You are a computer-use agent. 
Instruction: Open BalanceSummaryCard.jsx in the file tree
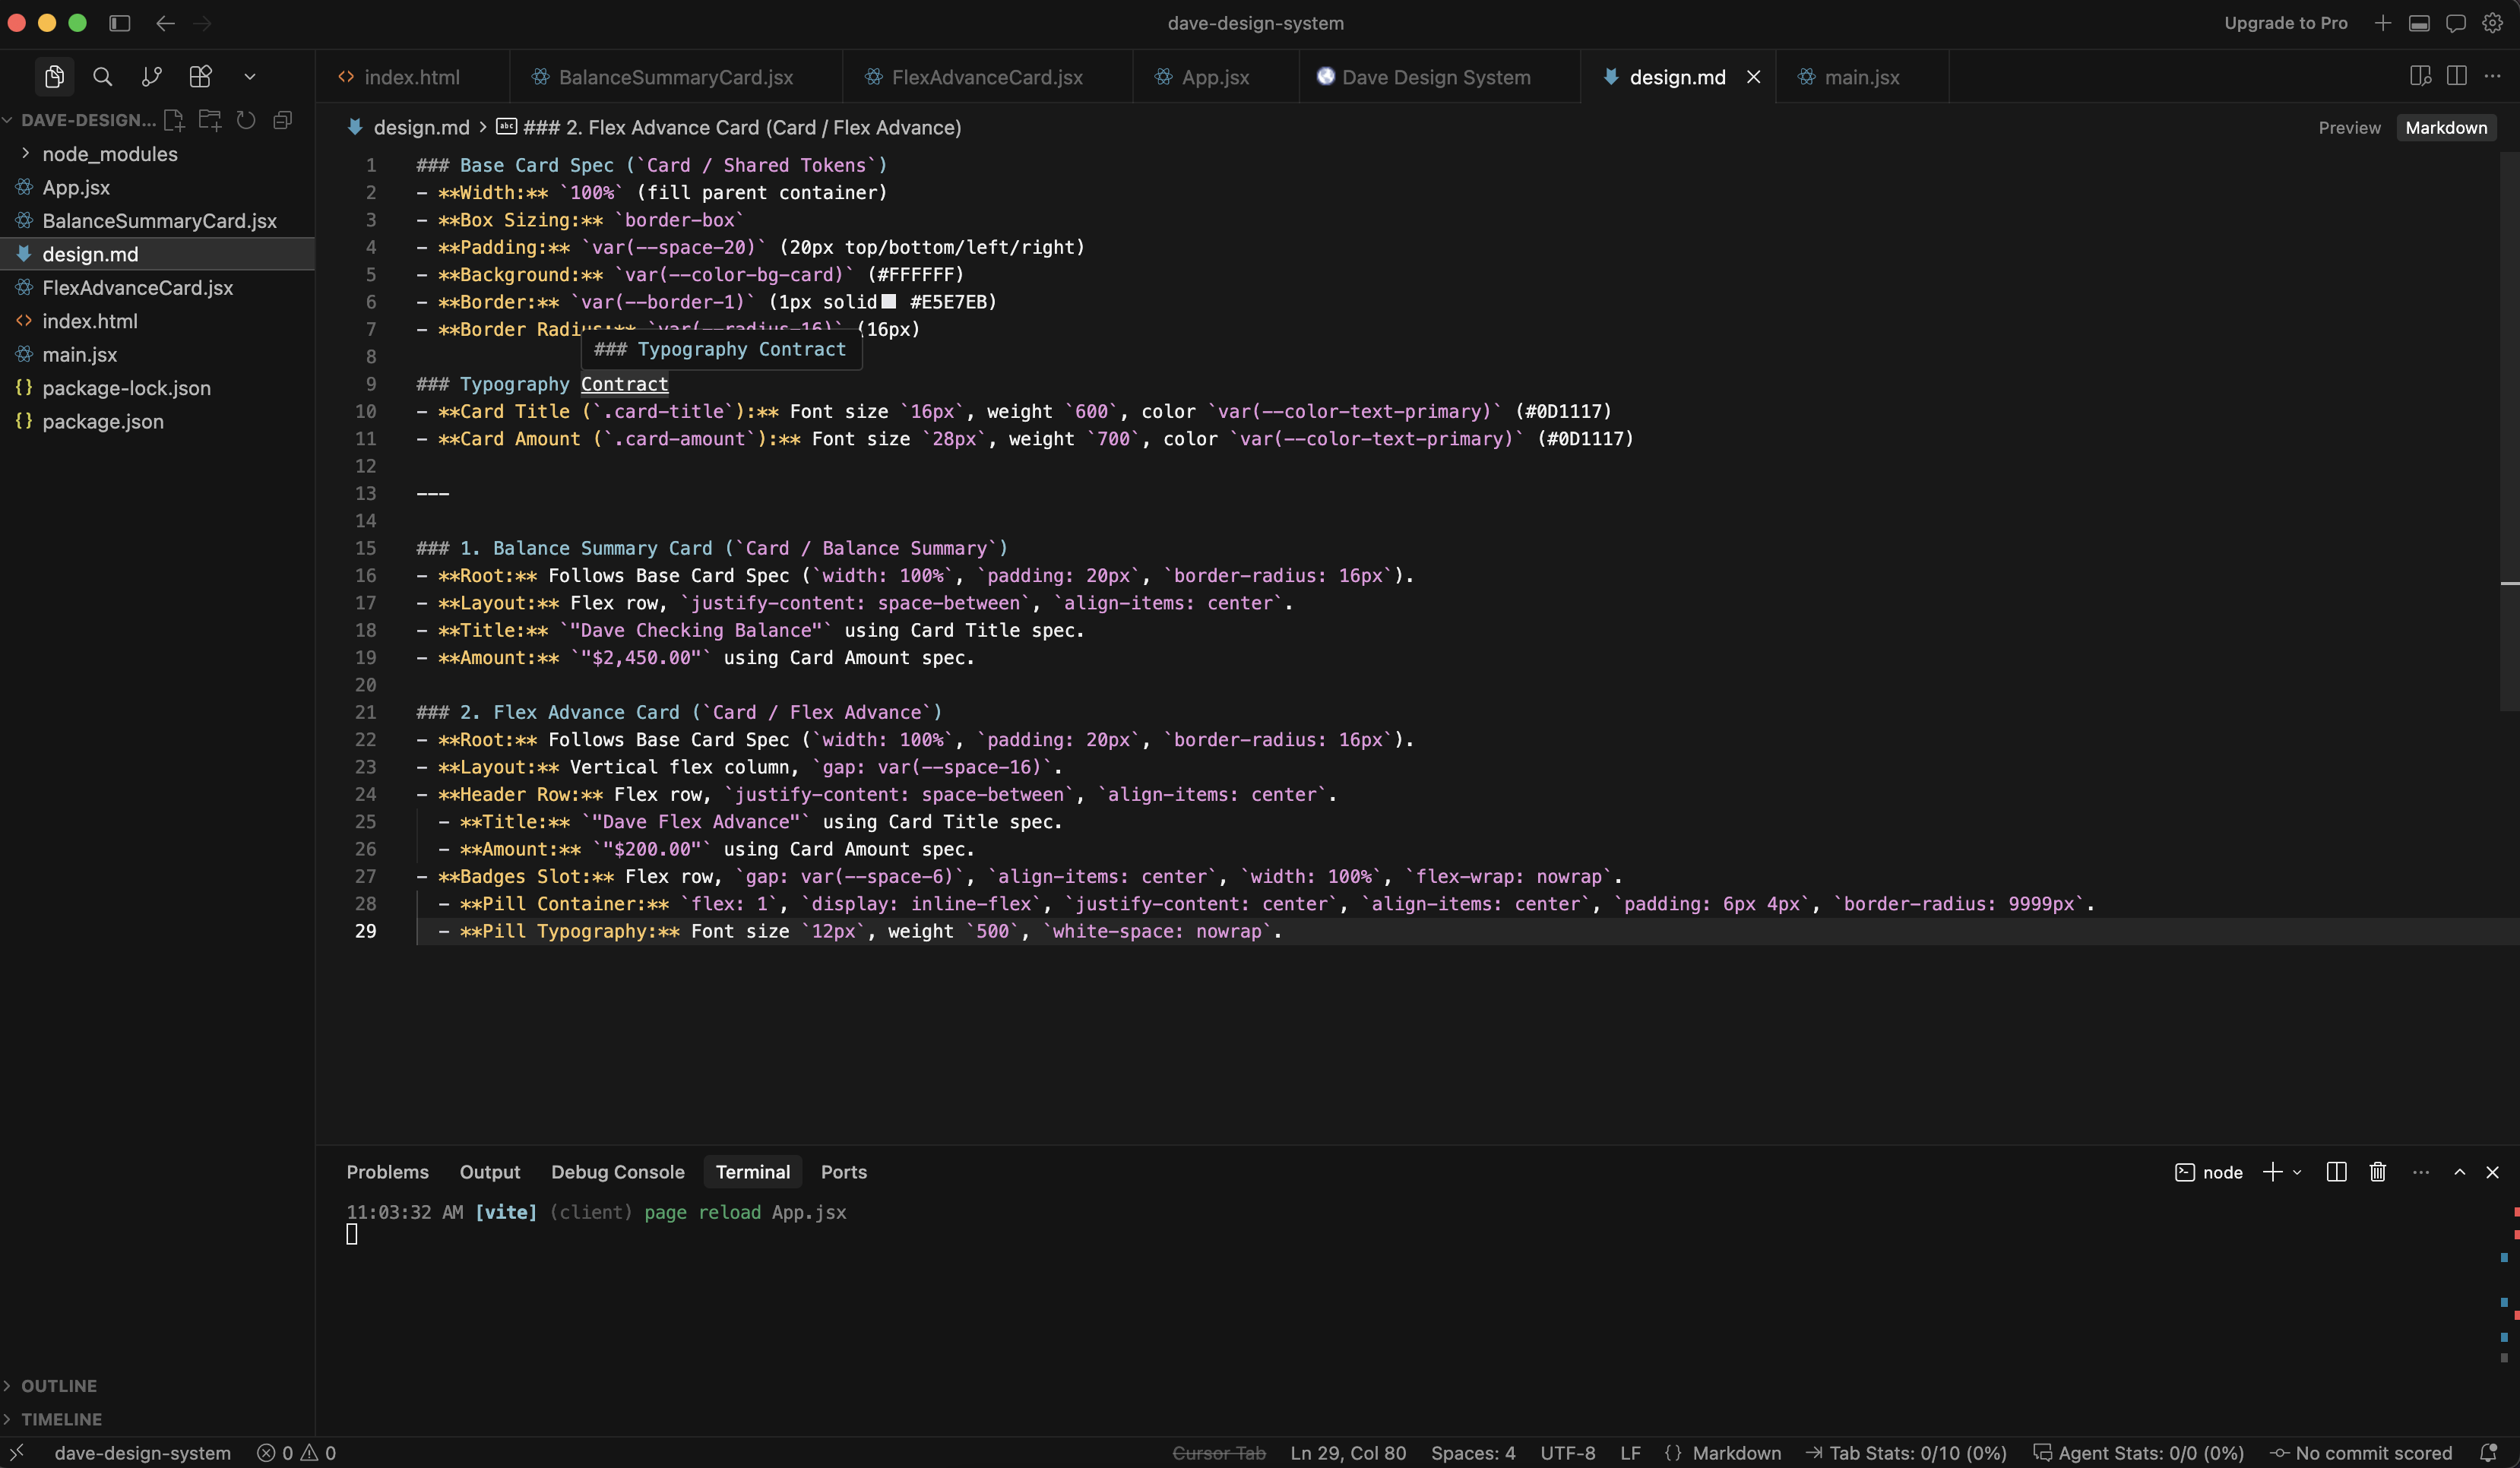tap(159, 221)
